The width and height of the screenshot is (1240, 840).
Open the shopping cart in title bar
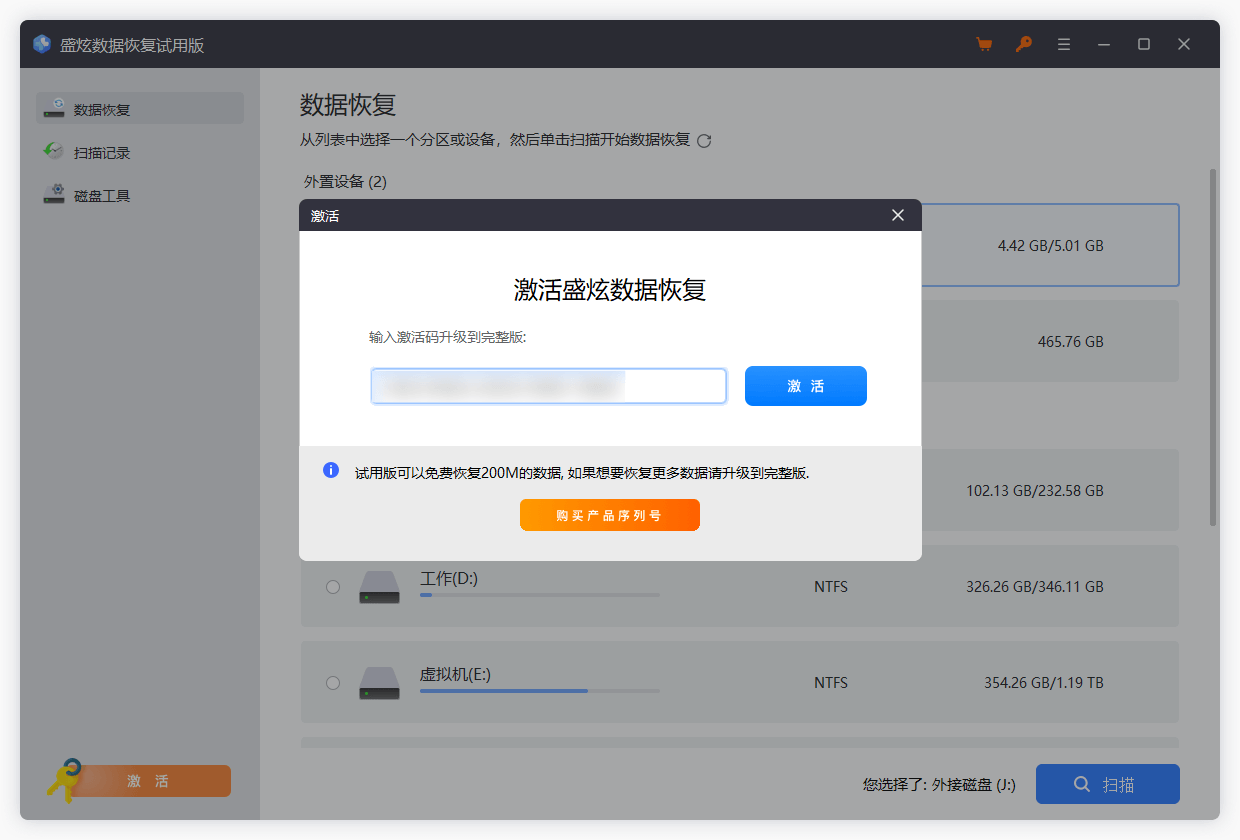click(984, 44)
